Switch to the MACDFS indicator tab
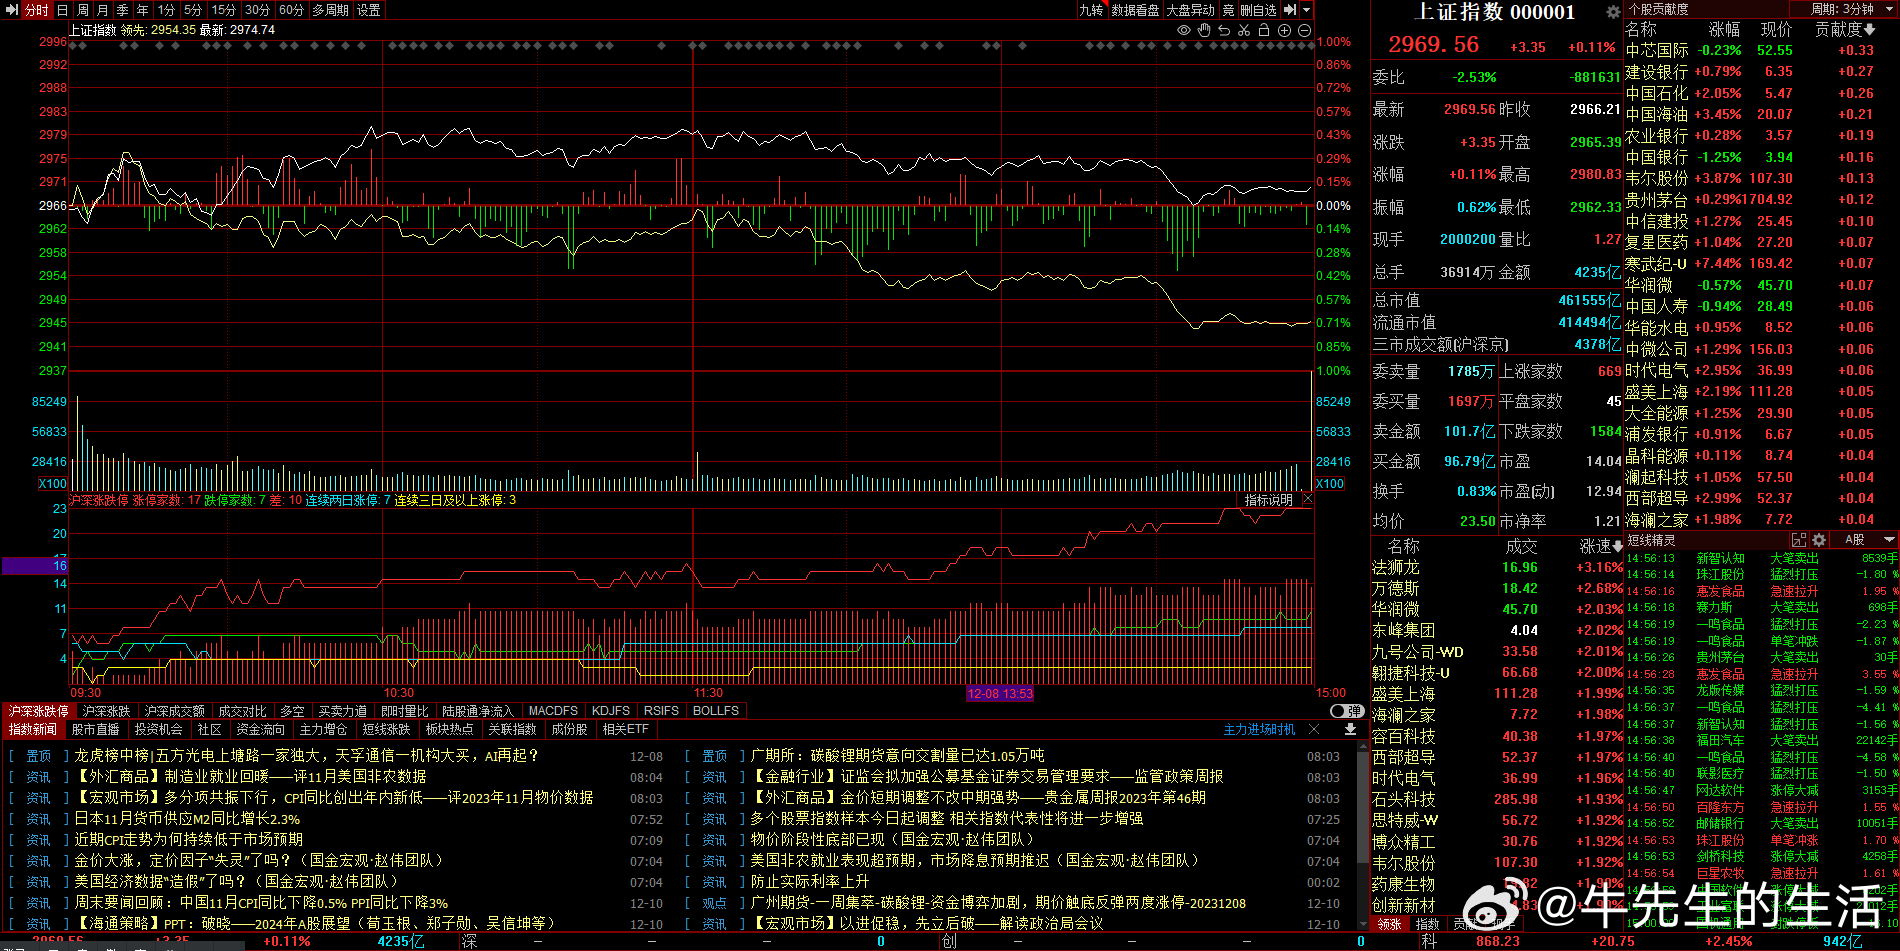The height and width of the screenshot is (951, 1900). [x=553, y=711]
